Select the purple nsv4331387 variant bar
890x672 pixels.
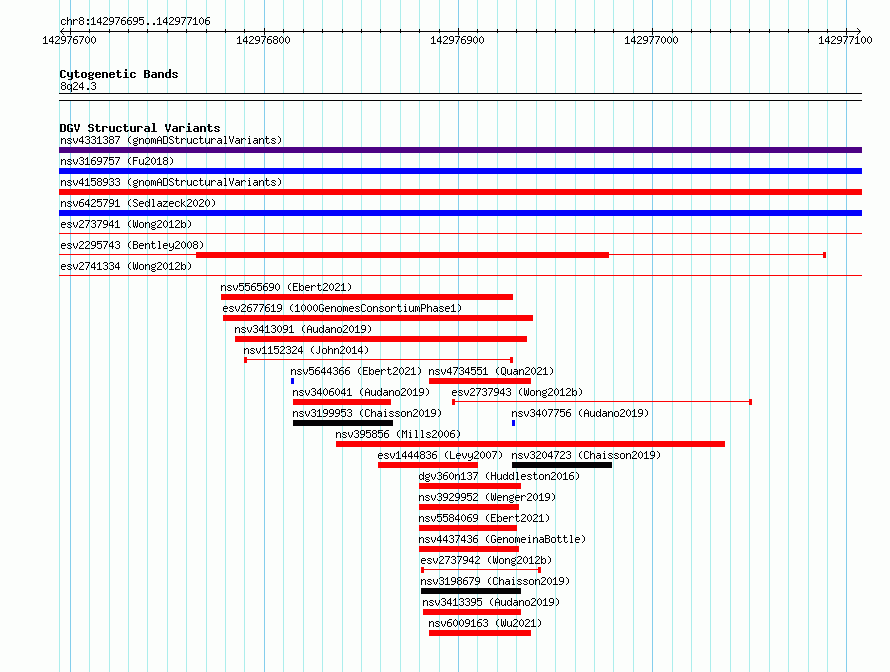460,150
